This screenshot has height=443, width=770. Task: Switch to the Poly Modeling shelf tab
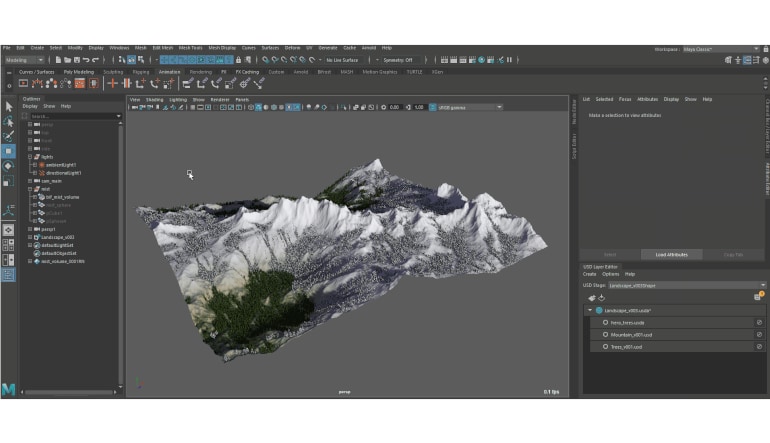point(79,72)
